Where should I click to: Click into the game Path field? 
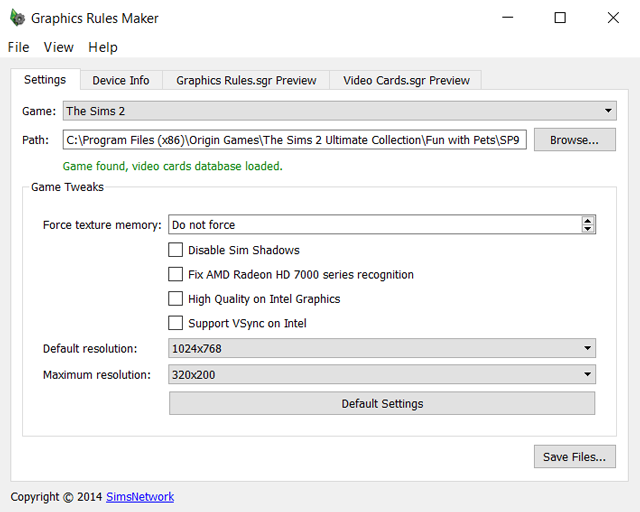click(x=294, y=140)
